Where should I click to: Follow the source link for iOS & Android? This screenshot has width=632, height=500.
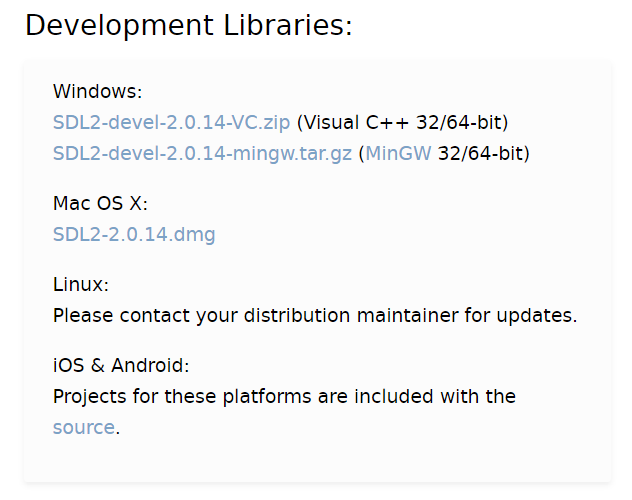point(84,427)
